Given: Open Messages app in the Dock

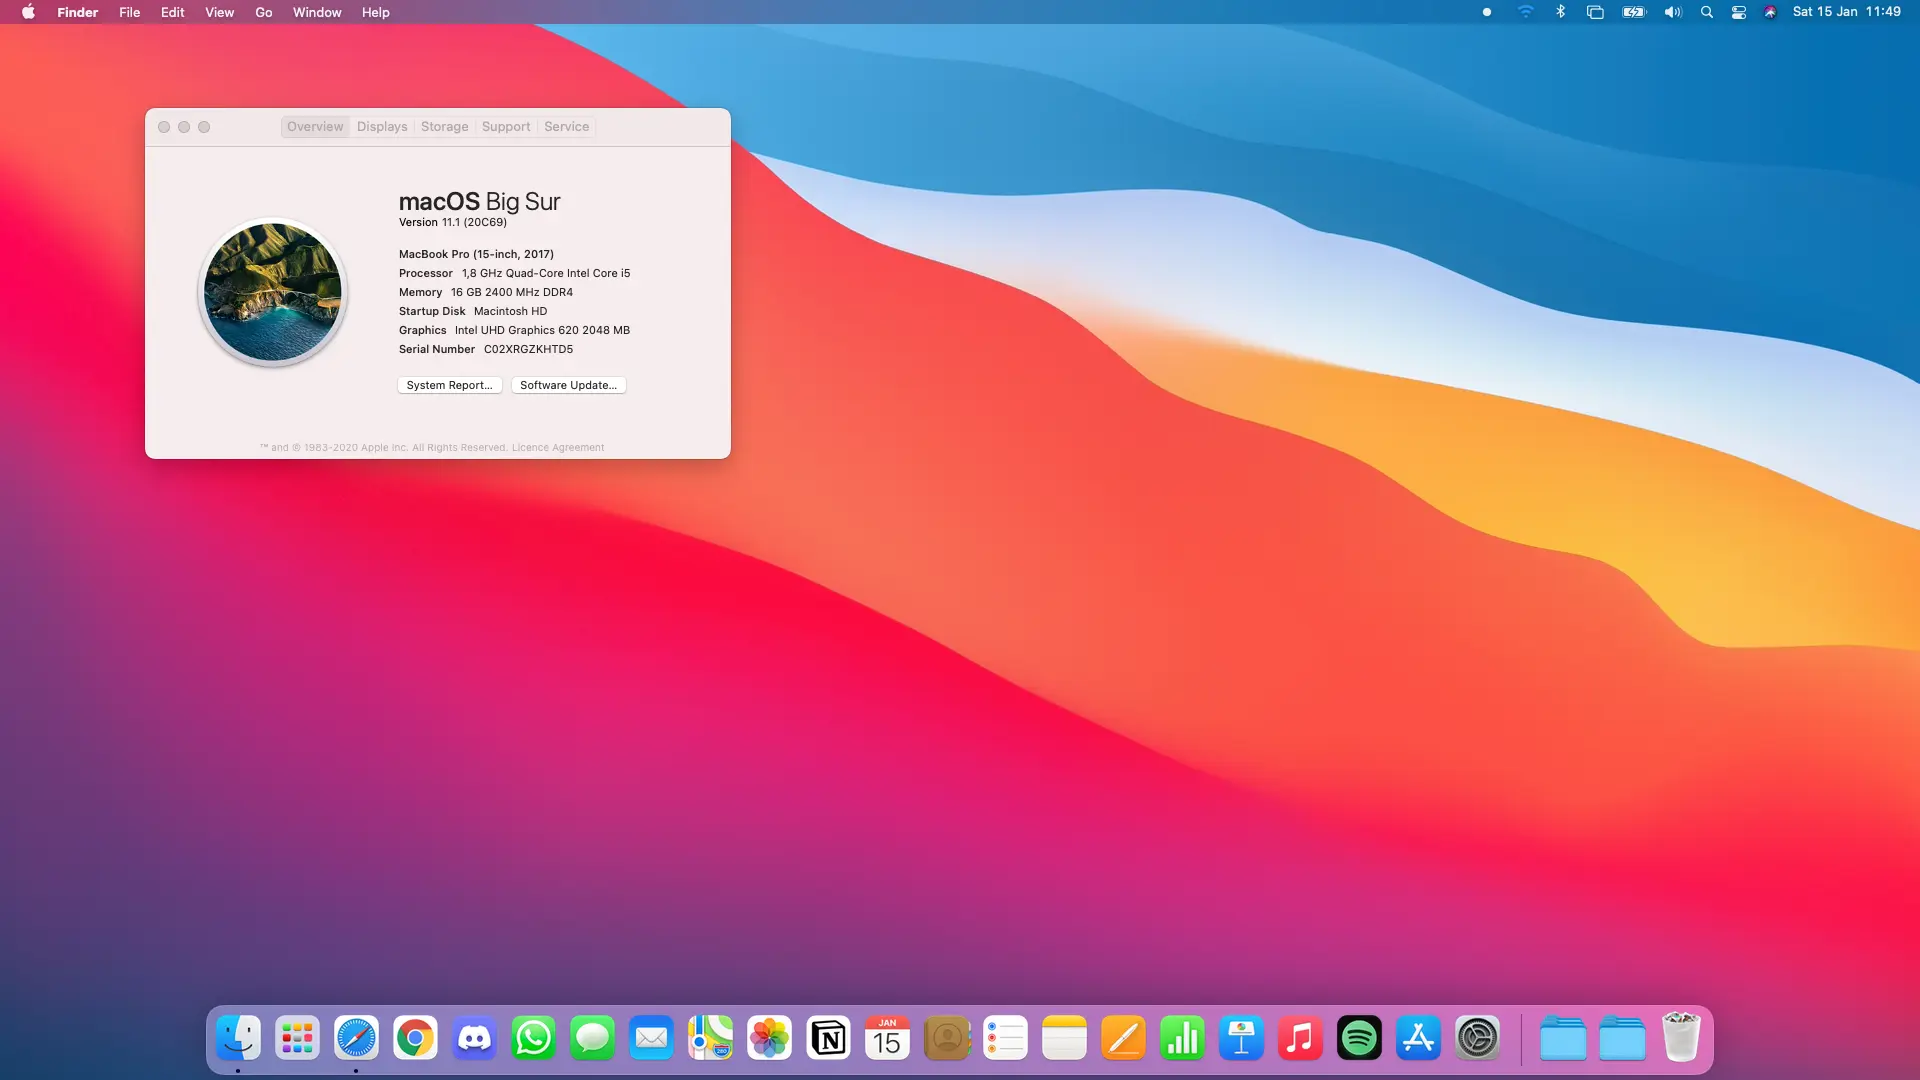Looking at the screenshot, I should point(592,1038).
